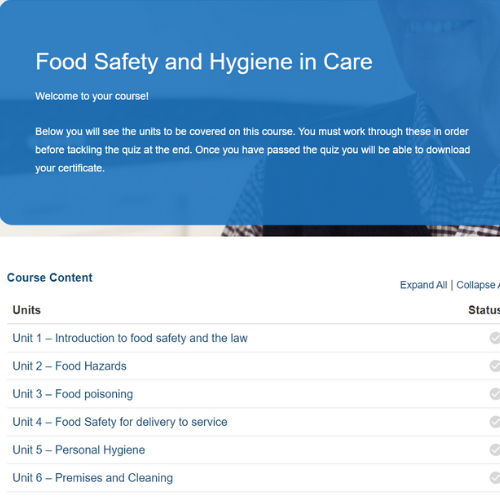Click the Unit 1 completion status checkmark
The height and width of the screenshot is (500, 500).
click(x=495, y=338)
